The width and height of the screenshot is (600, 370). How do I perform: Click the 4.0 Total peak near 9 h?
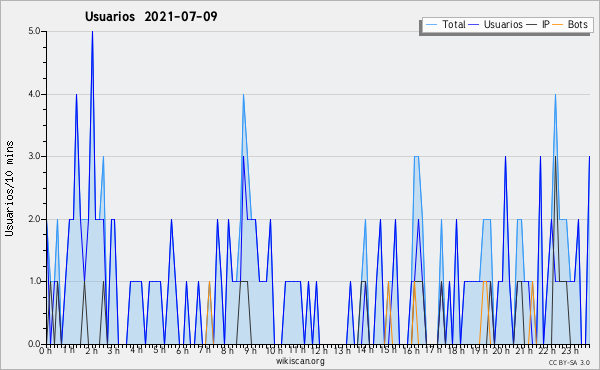pos(243,95)
